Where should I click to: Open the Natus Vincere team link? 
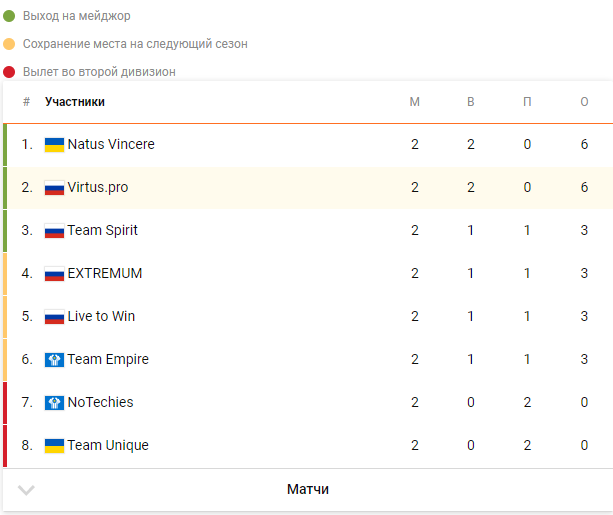point(111,144)
